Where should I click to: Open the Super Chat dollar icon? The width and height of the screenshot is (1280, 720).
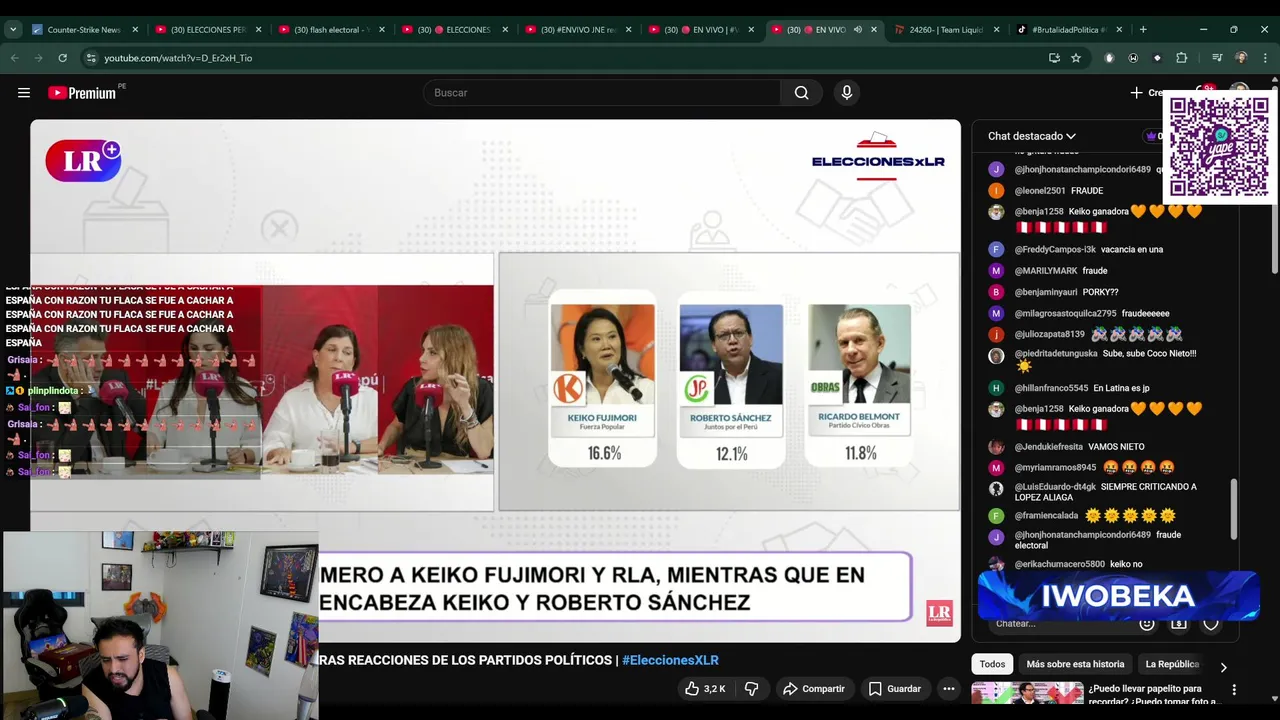[x=1179, y=623]
